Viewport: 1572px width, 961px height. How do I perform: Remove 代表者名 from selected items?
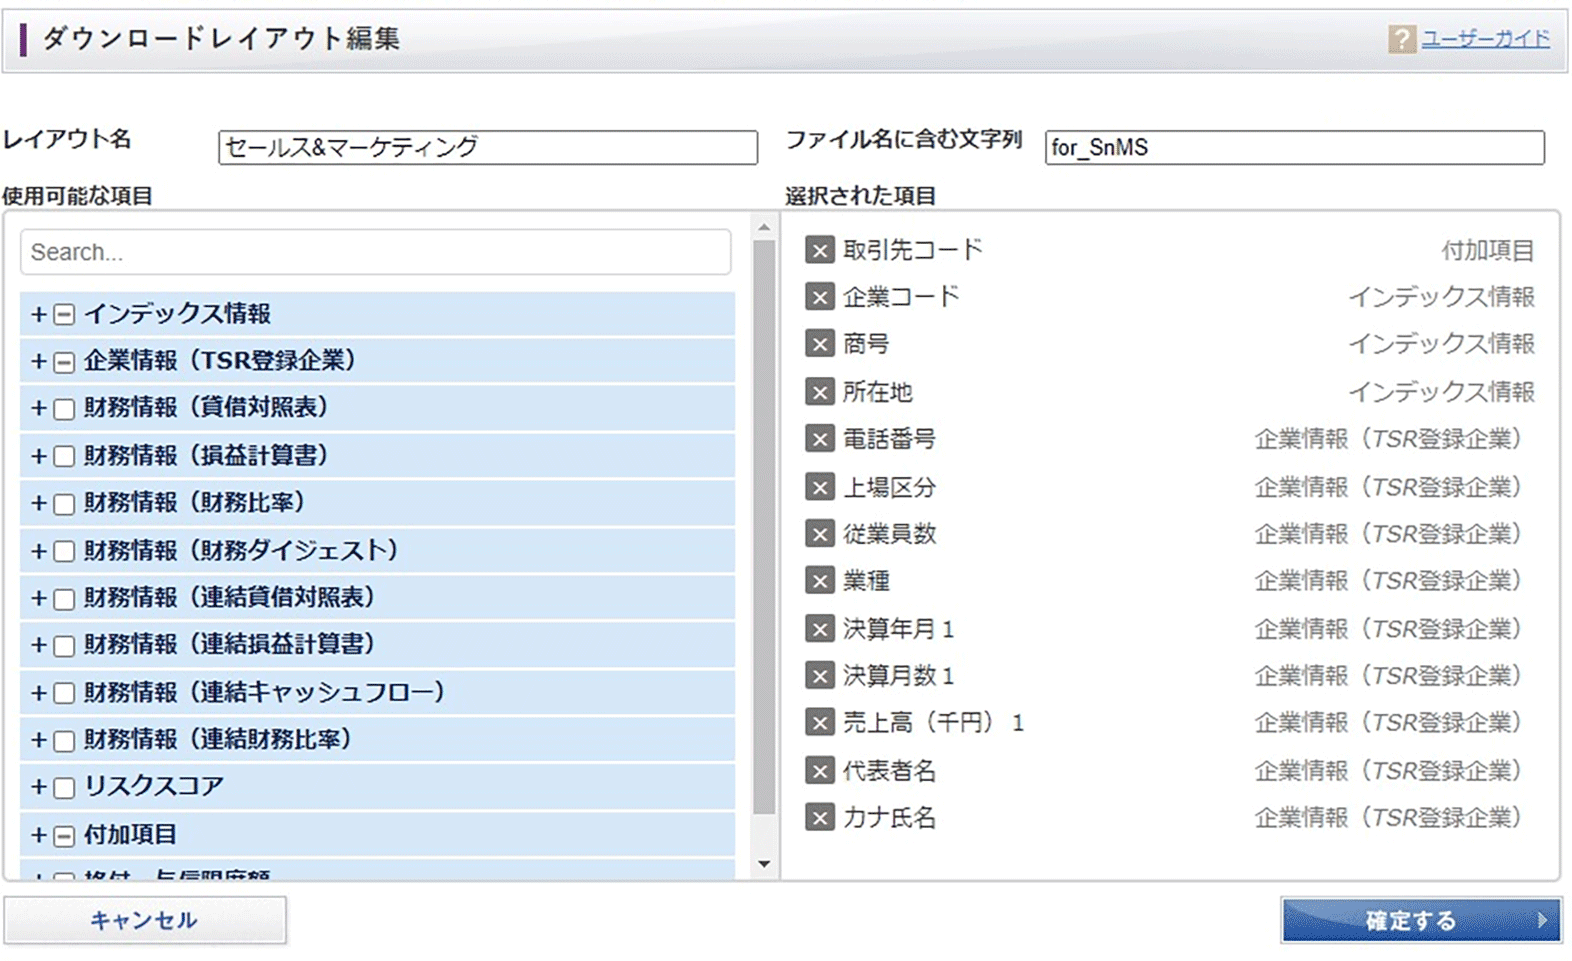pos(819,771)
